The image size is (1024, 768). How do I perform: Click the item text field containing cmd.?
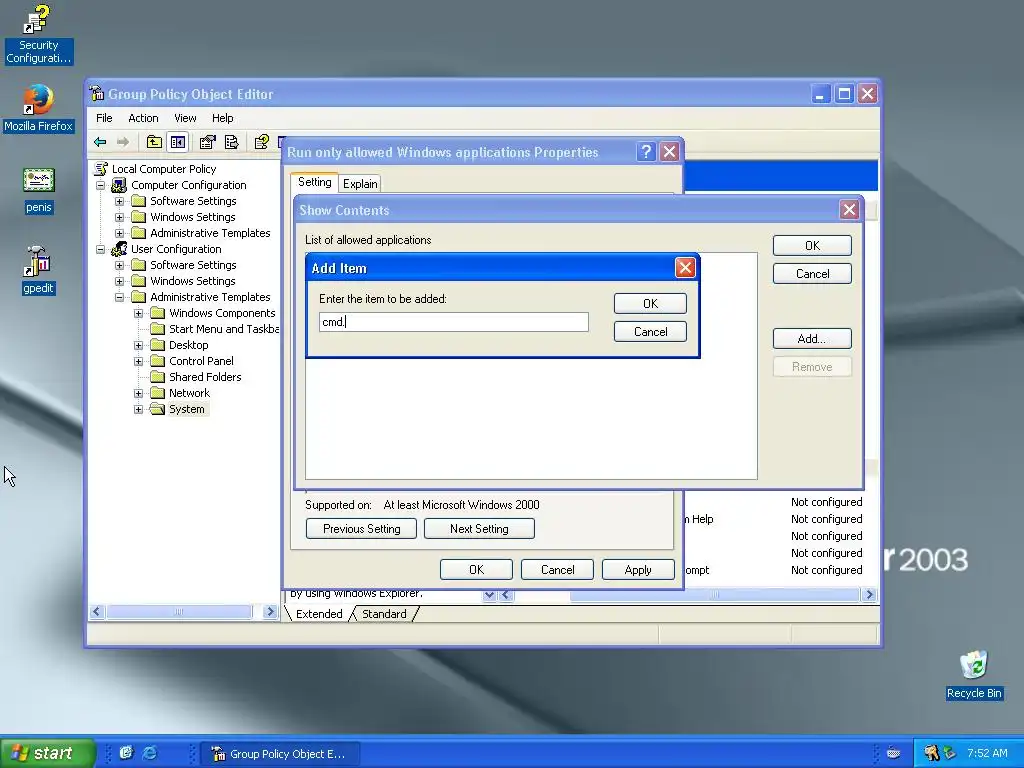click(454, 322)
